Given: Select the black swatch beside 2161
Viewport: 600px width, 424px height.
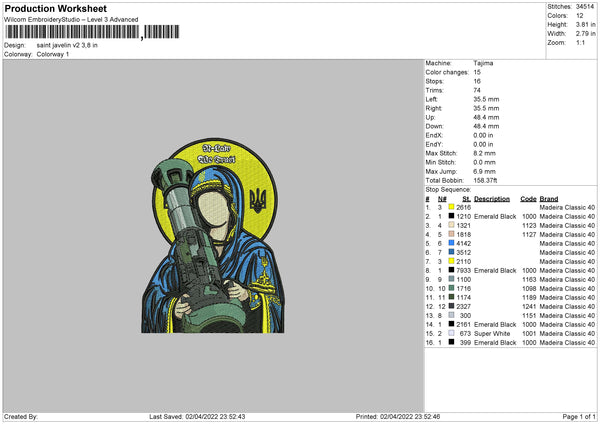Looking at the screenshot, I should click(451, 324).
